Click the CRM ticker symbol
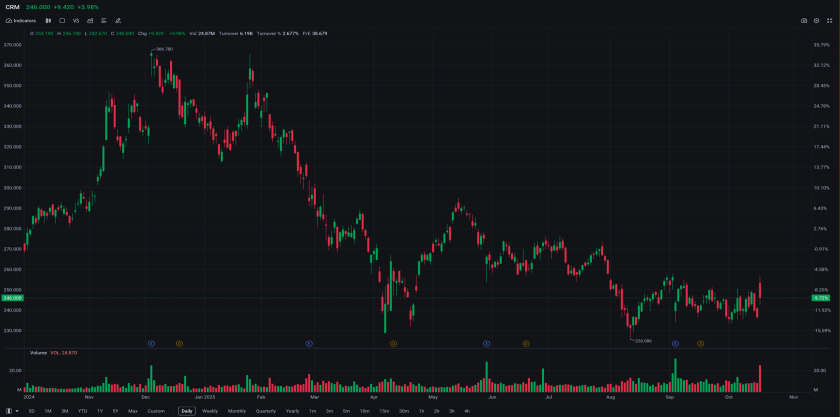 (12, 7)
